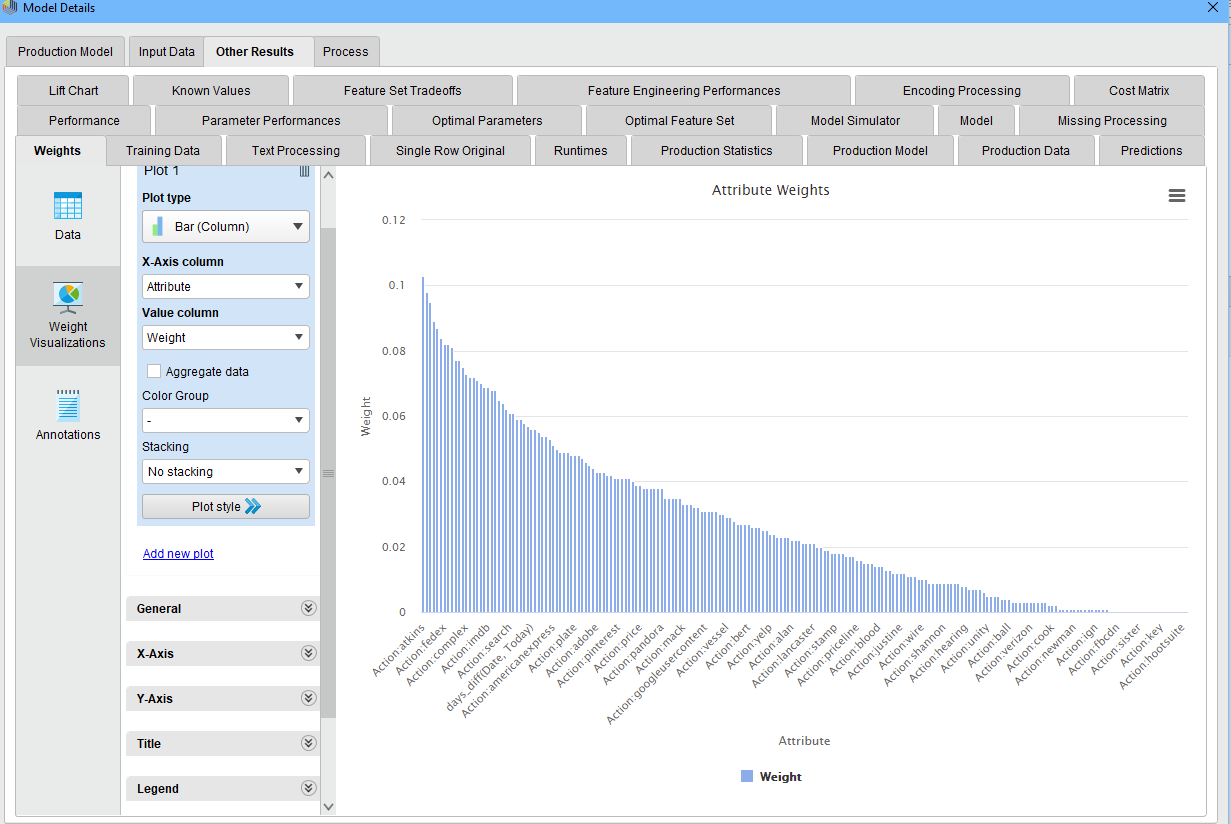Viewport: 1231px width, 824px height.
Task: Switch to Production Model top tab
Action: (66, 52)
